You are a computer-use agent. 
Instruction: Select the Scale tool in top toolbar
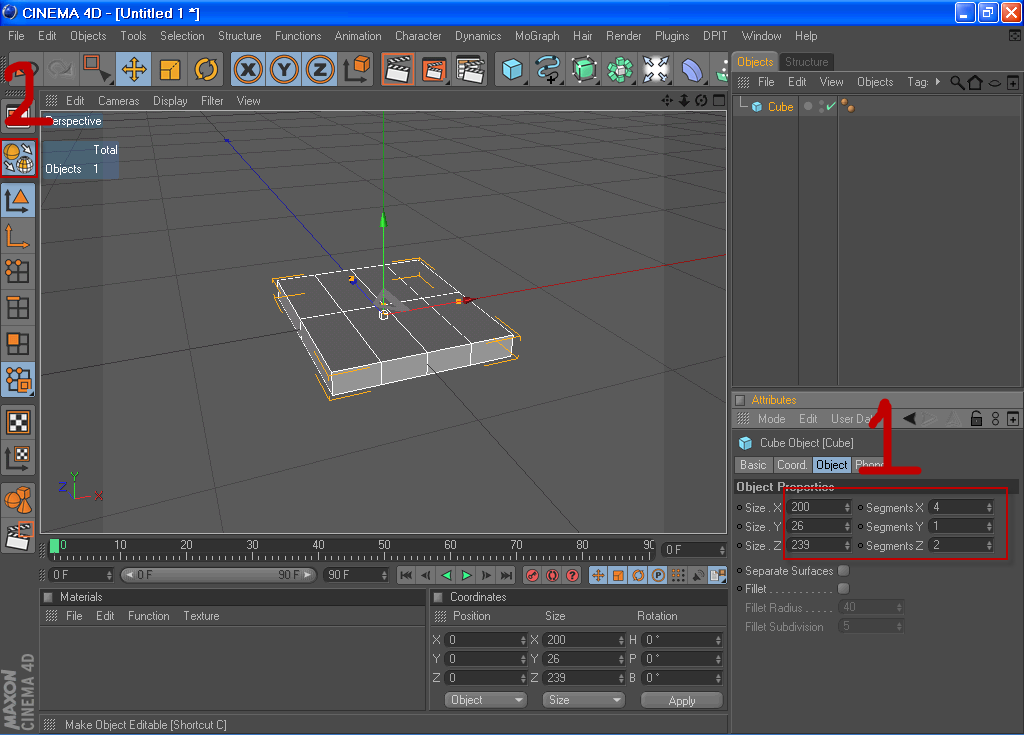(170, 69)
